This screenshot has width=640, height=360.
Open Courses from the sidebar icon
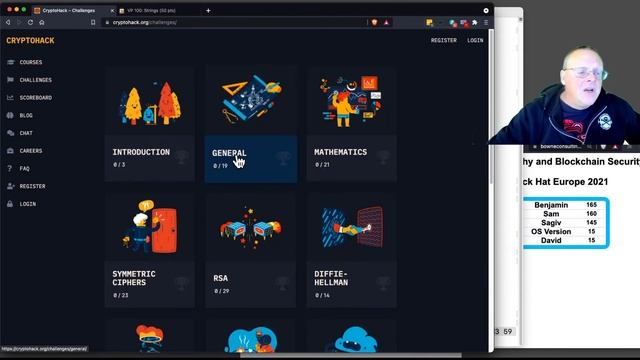[11, 62]
